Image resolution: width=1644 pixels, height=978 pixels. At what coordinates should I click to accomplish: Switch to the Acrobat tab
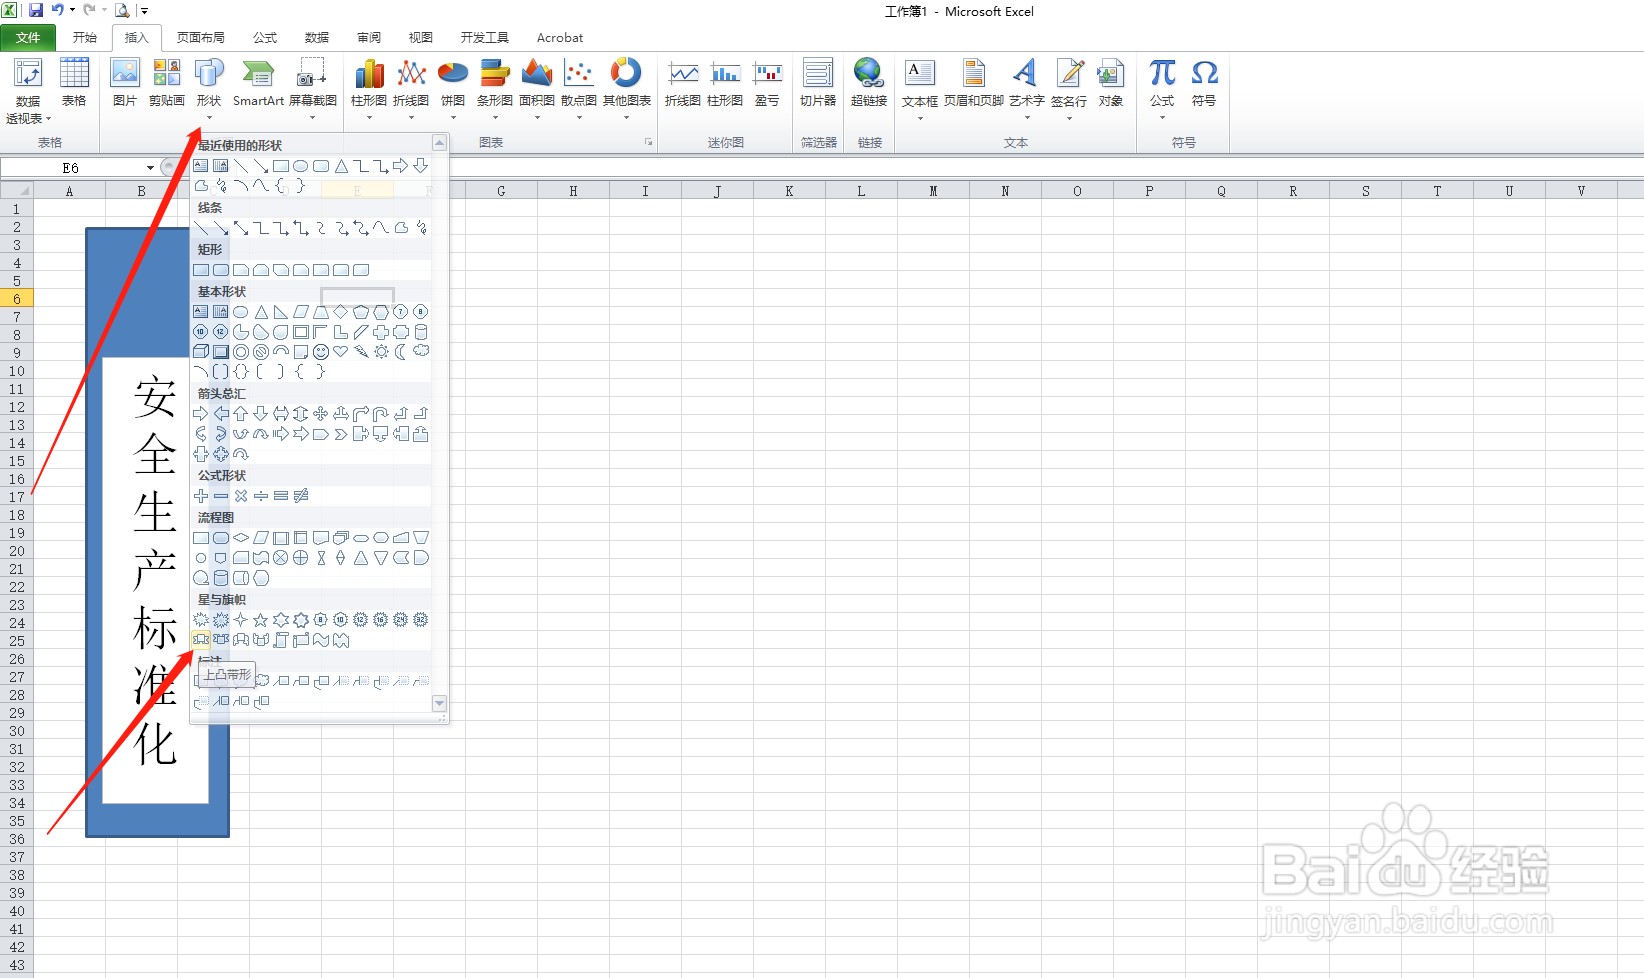click(x=560, y=38)
